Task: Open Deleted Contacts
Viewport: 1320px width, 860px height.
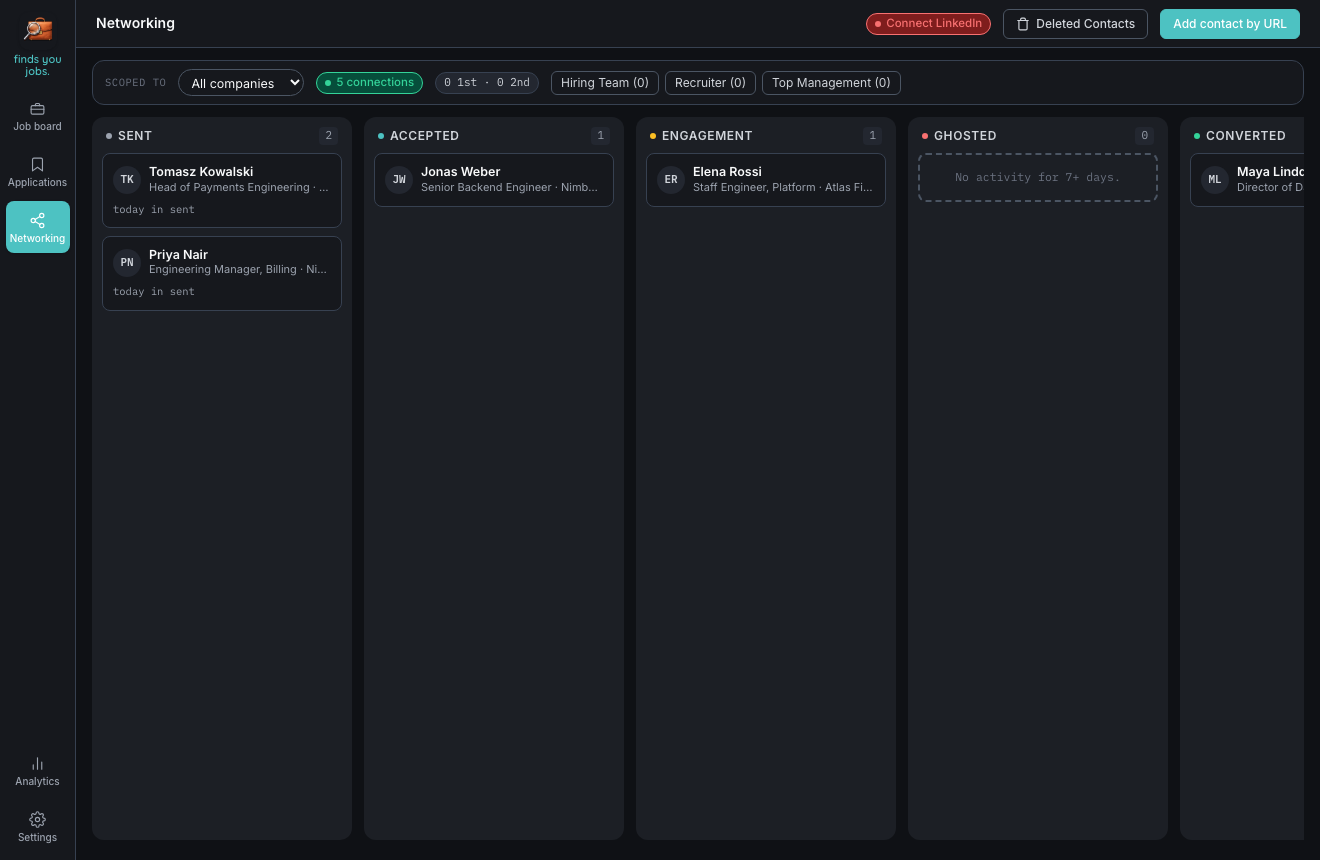Action: 1075,24
